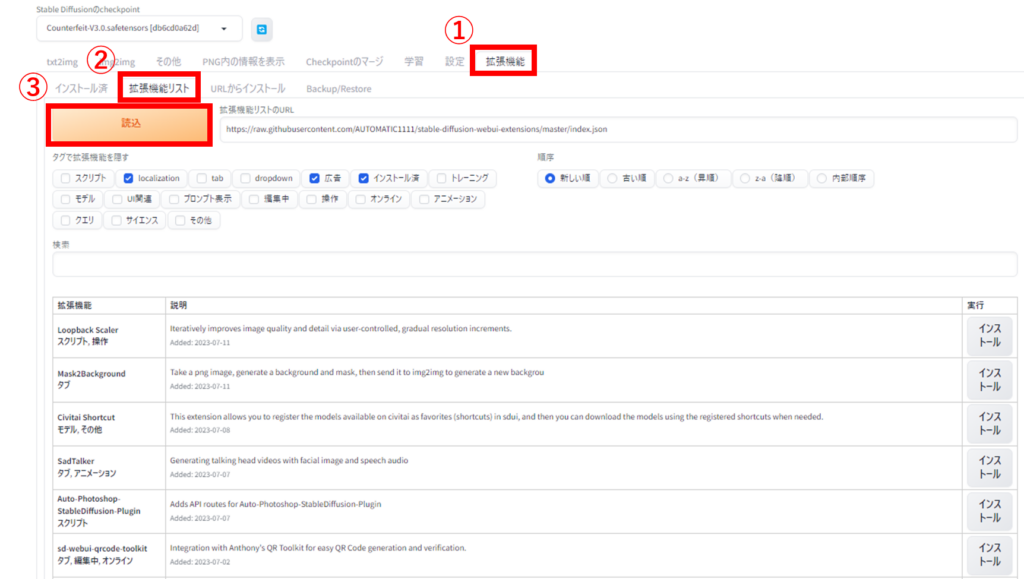
Task: Open the PNG内の情報を表示 tab
Action: (x=243, y=61)
